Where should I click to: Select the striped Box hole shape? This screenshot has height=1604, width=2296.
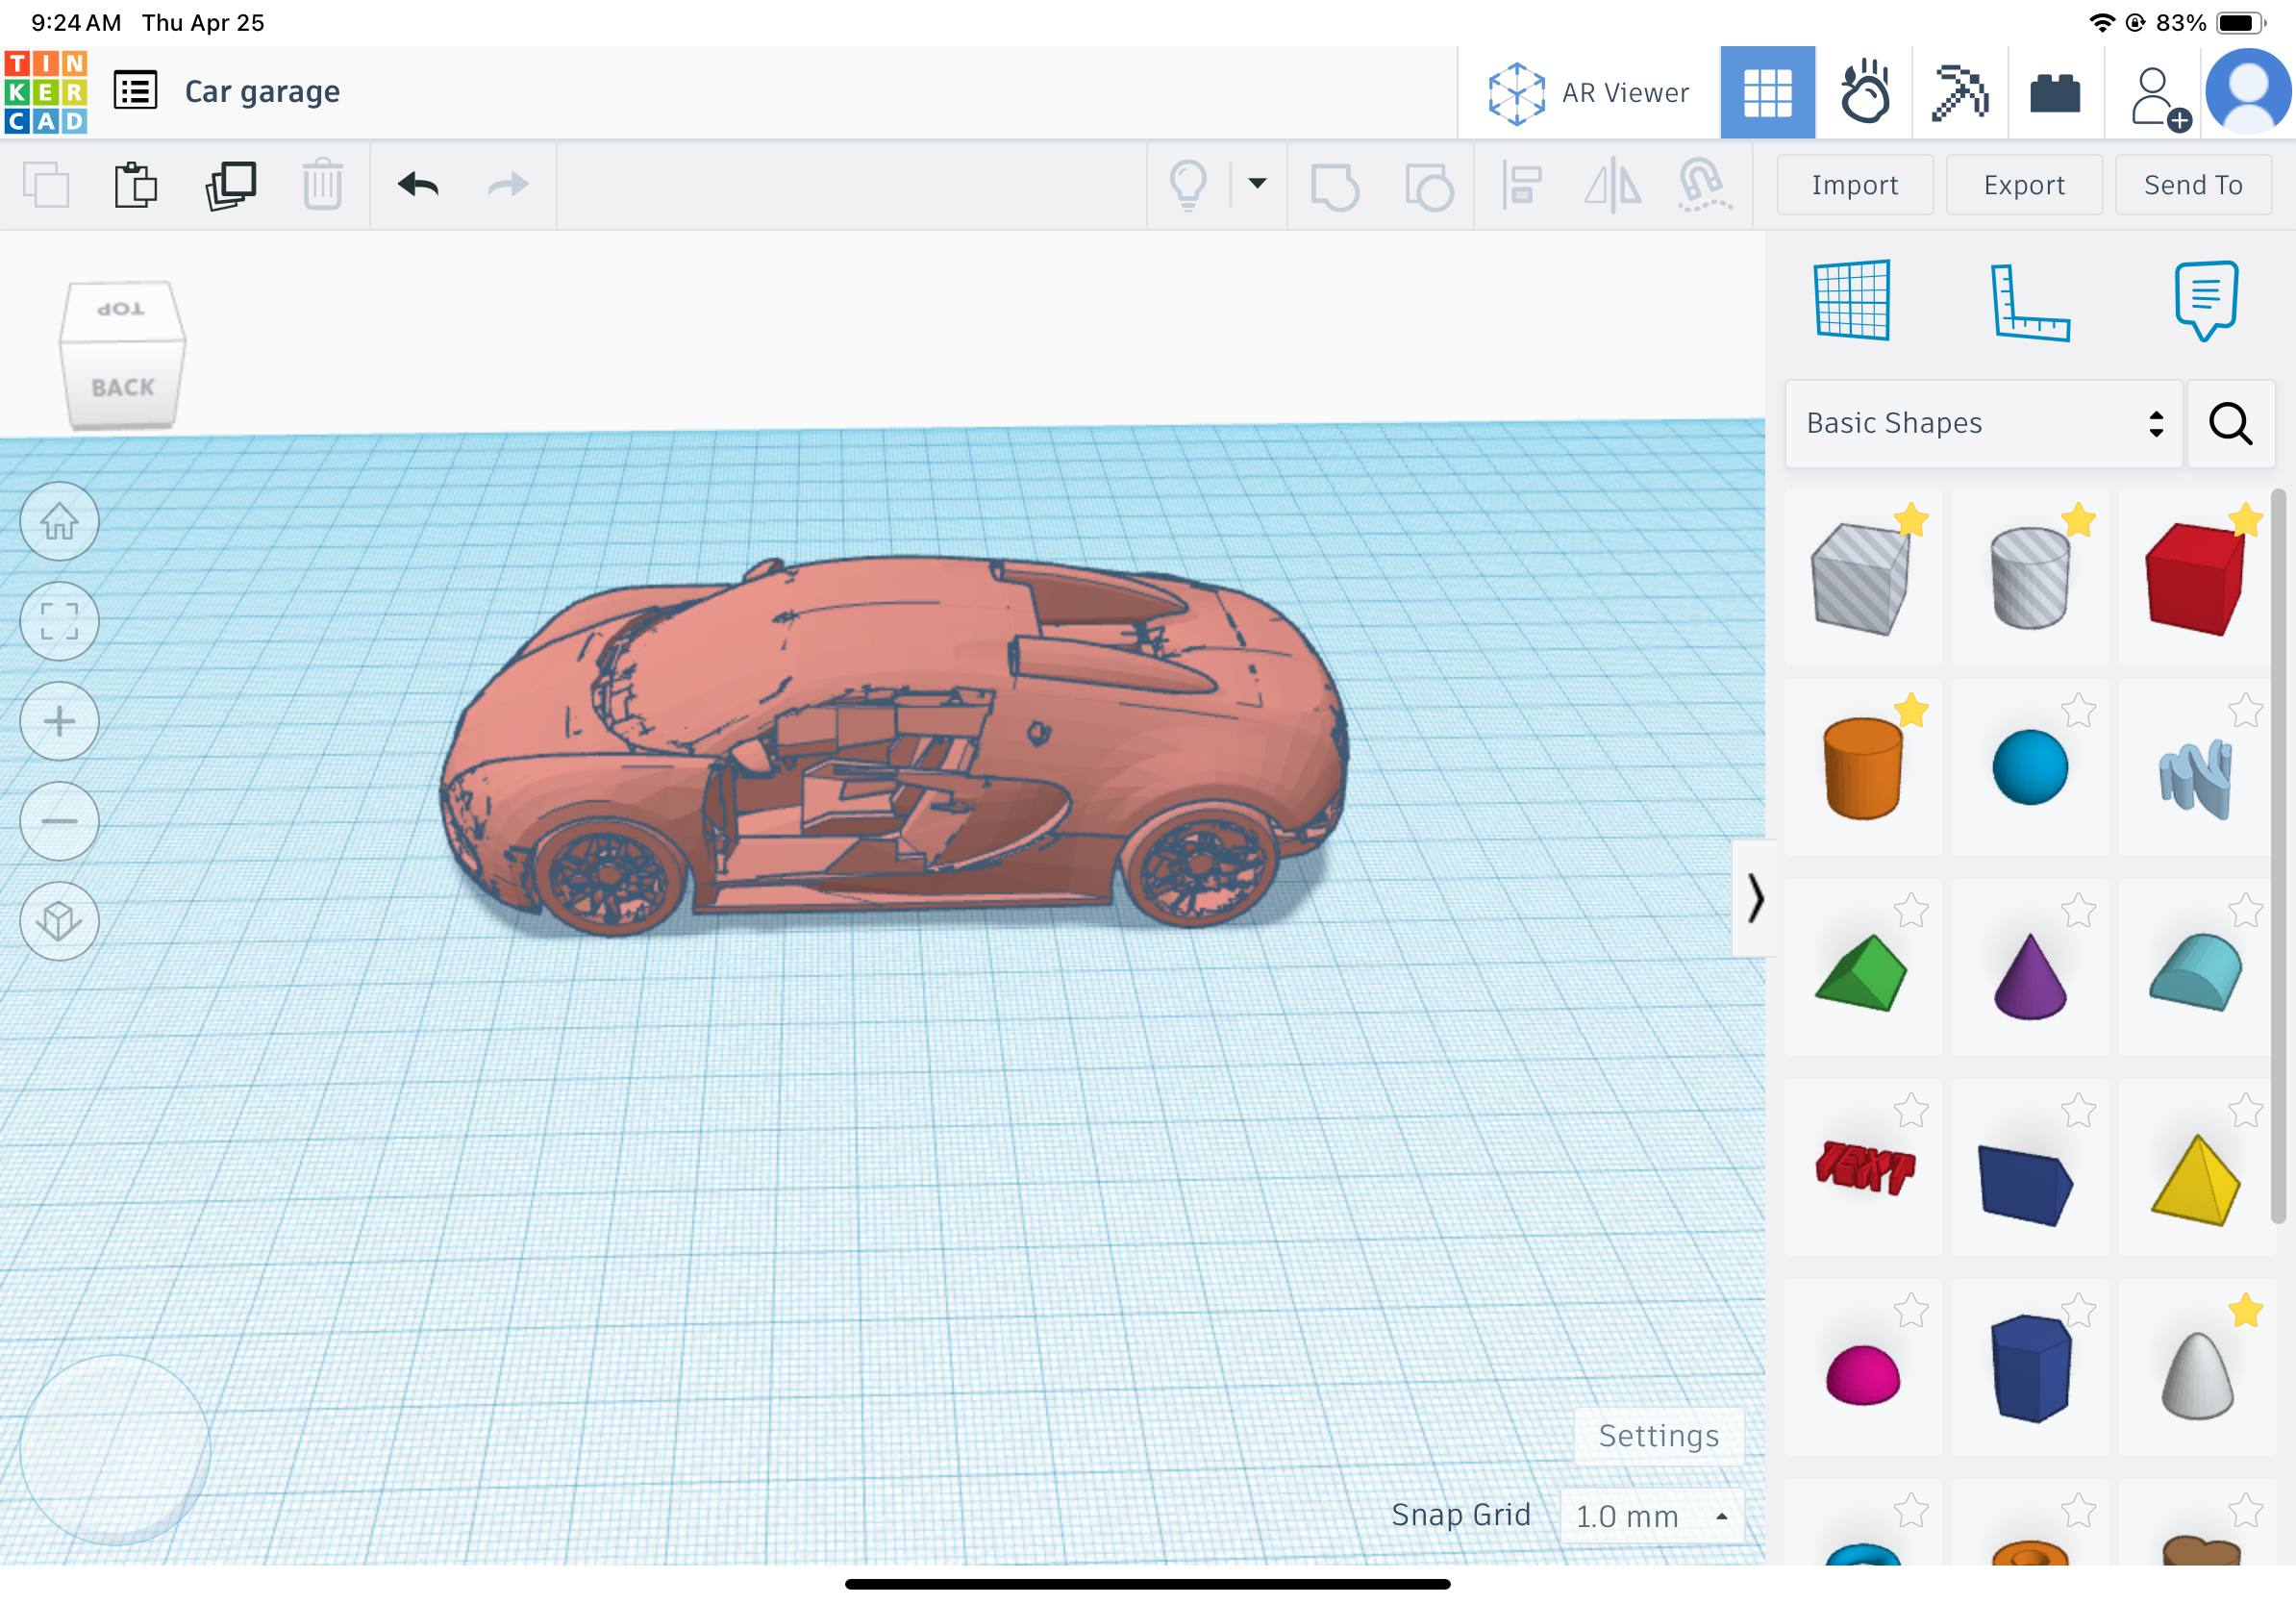click(1861, 578)
